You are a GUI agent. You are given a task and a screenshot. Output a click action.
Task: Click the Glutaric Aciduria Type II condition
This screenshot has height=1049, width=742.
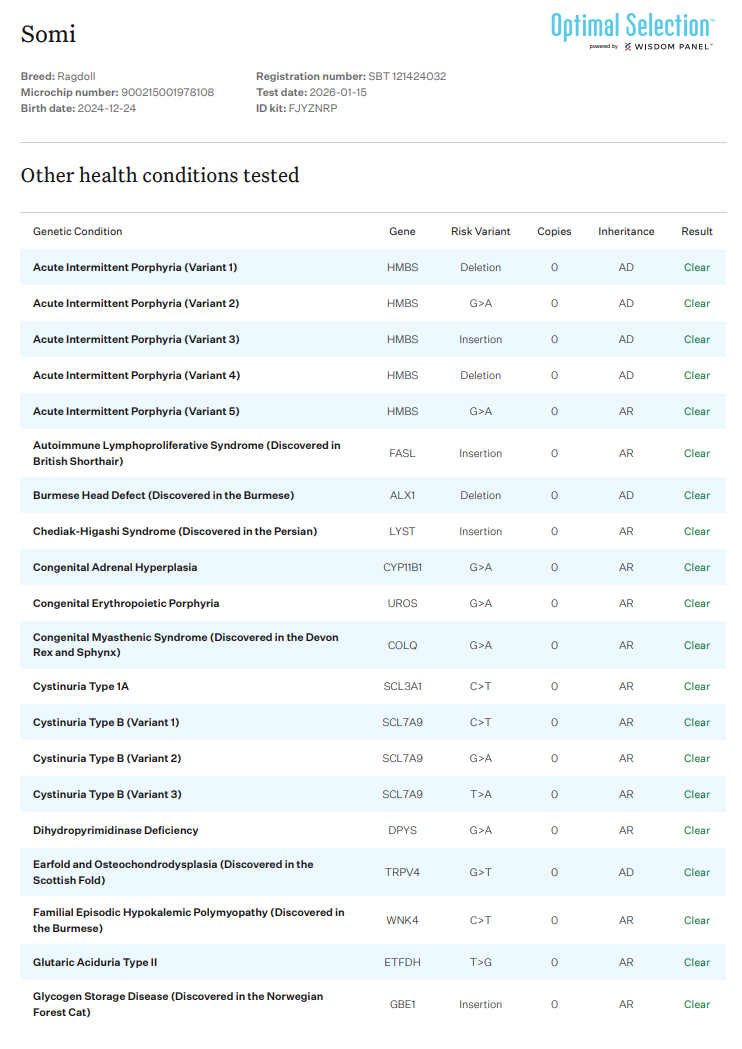click(95, 962)
